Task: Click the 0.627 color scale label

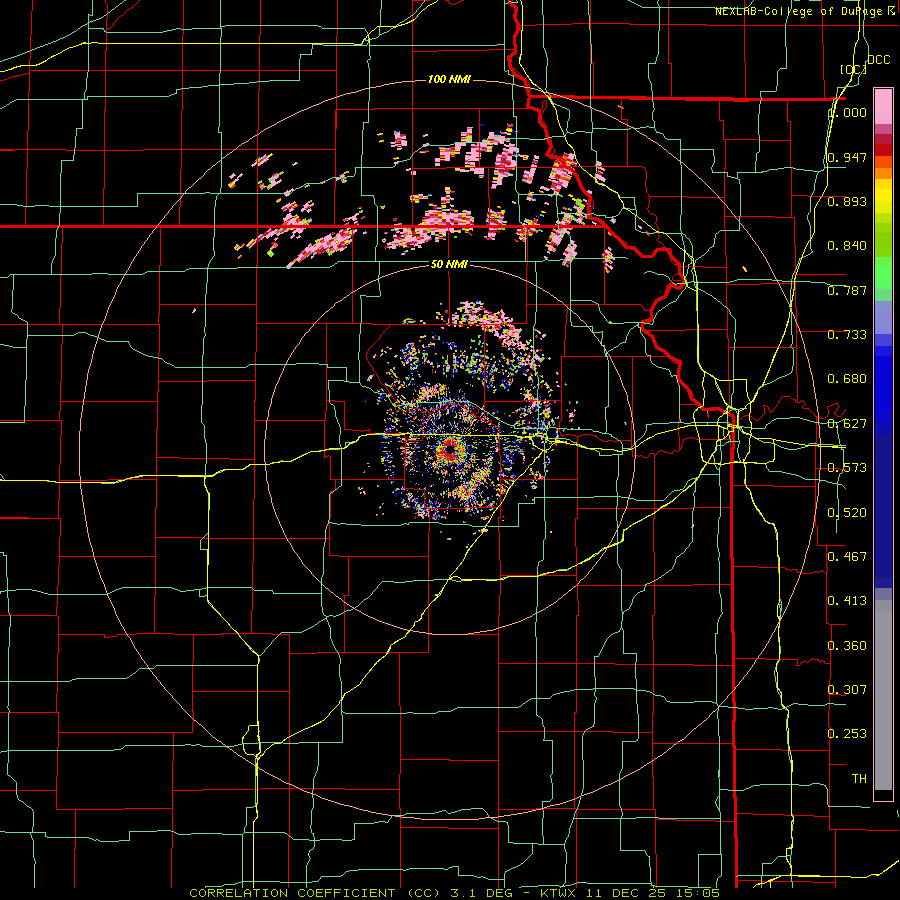Action: [x=847, y=424]
